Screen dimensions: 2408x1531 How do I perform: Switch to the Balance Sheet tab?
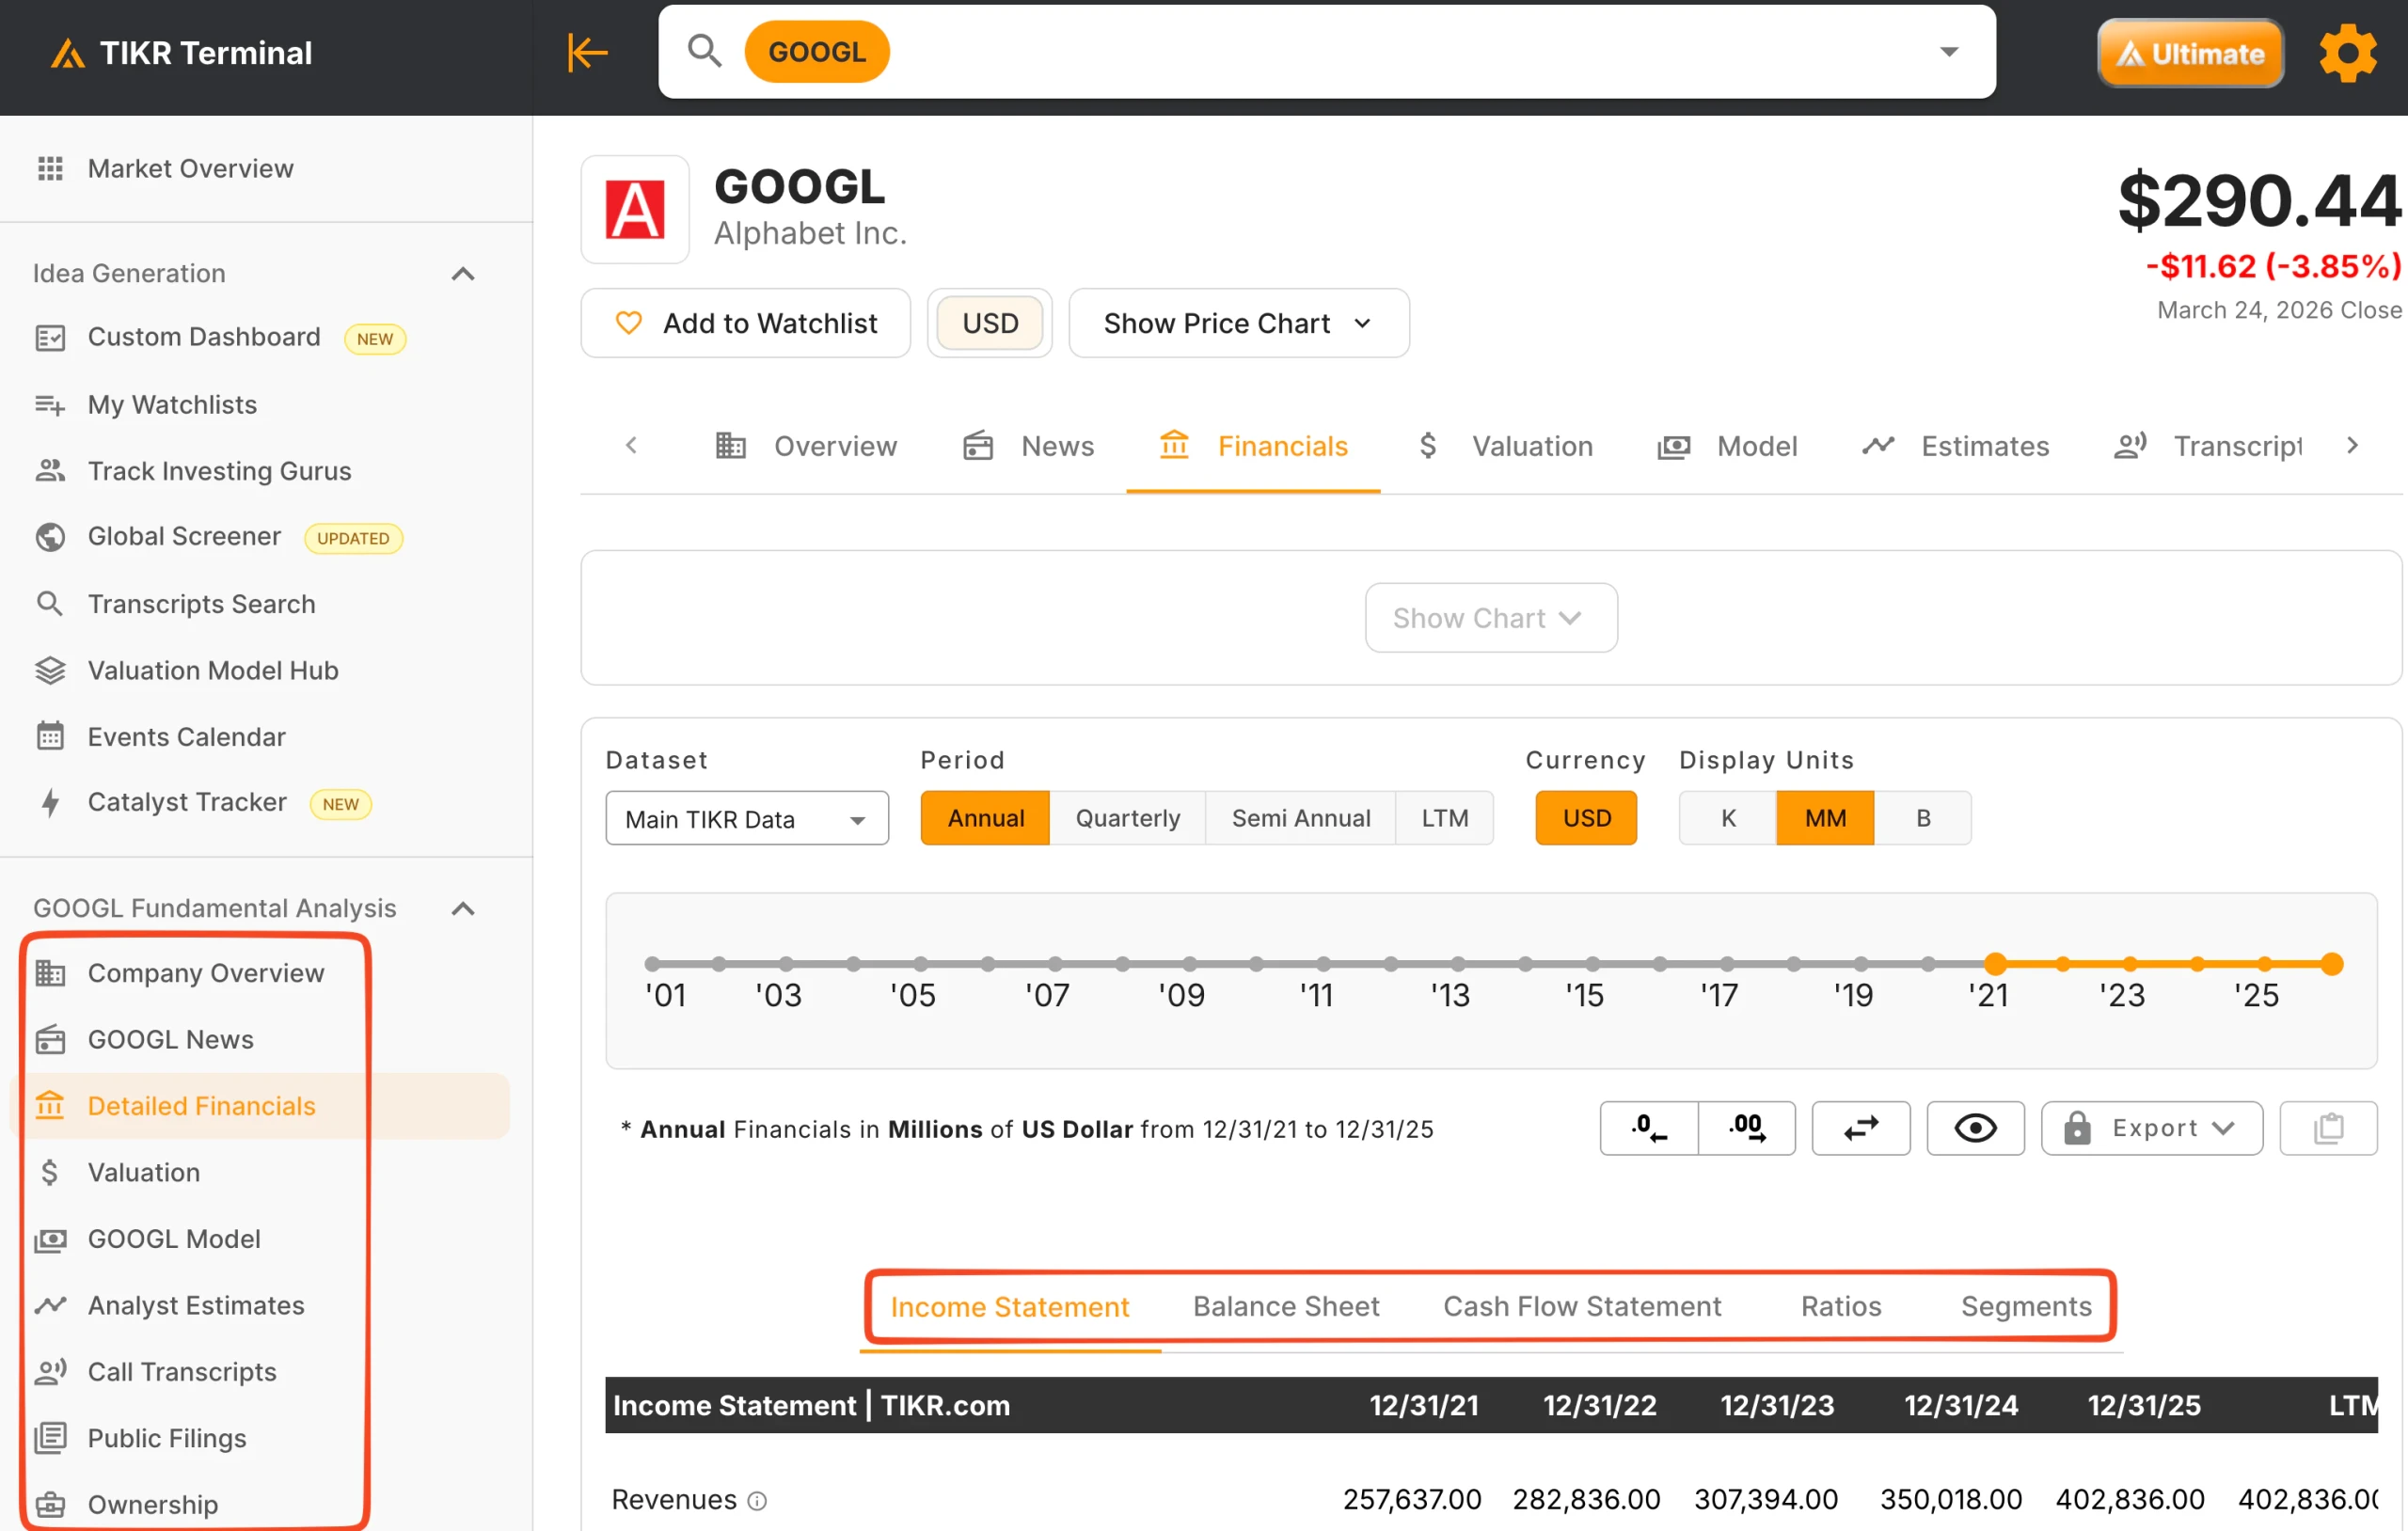click(x=1285, y=1306)
